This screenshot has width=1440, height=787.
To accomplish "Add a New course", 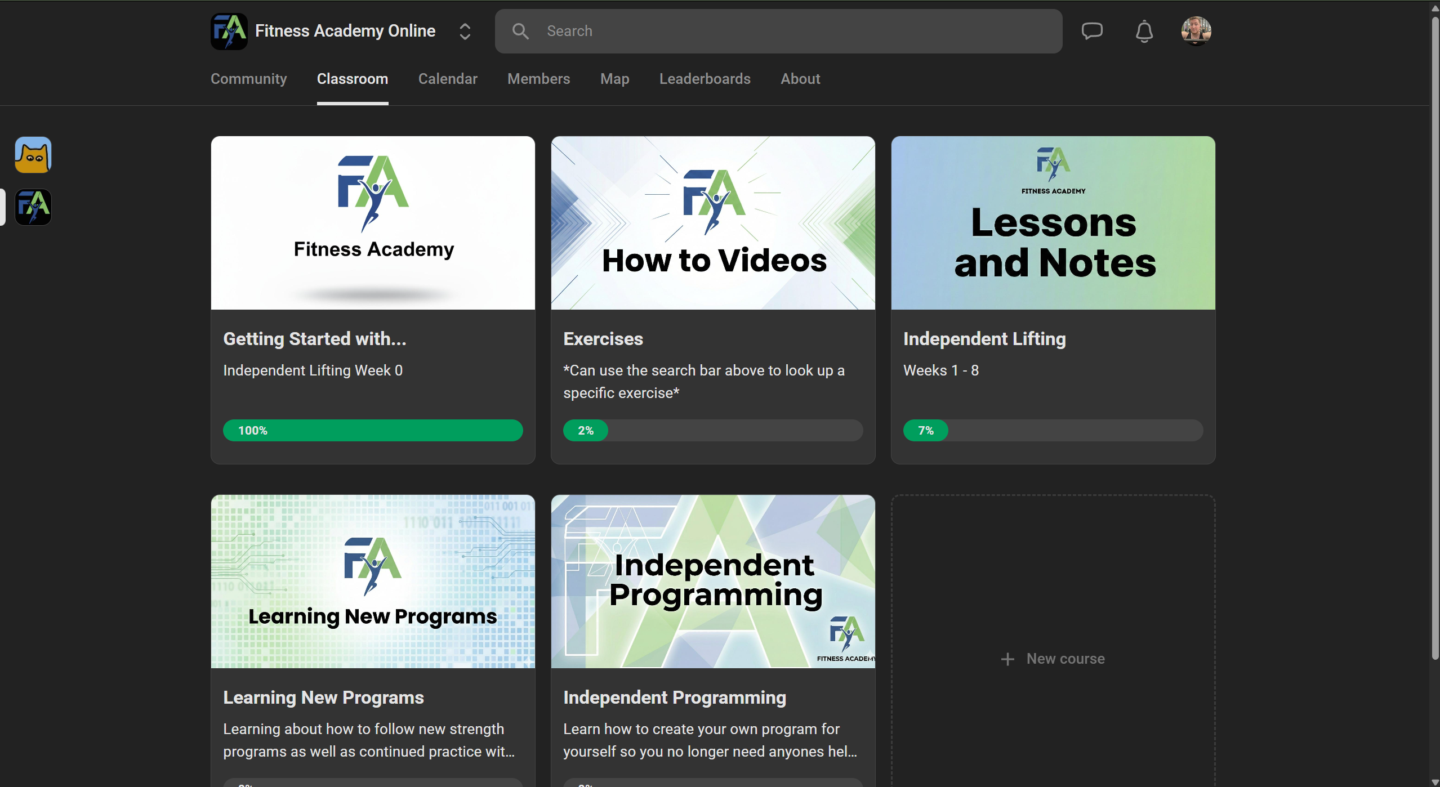I will point(1053,659).
